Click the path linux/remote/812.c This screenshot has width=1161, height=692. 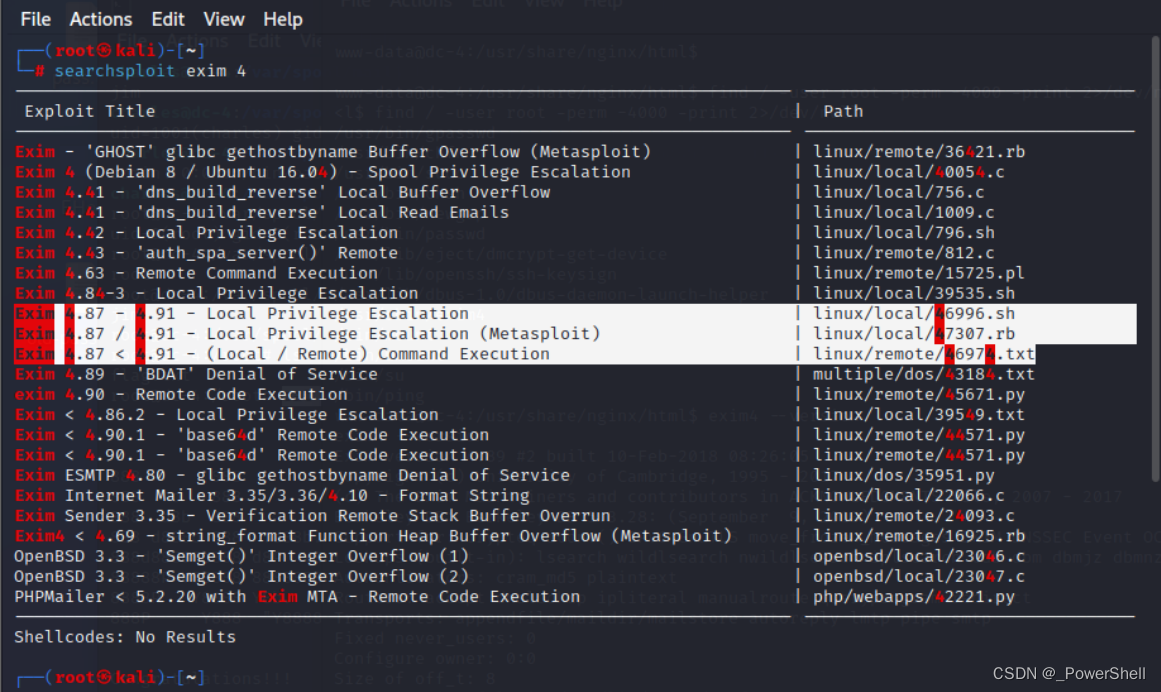(903, 252)
